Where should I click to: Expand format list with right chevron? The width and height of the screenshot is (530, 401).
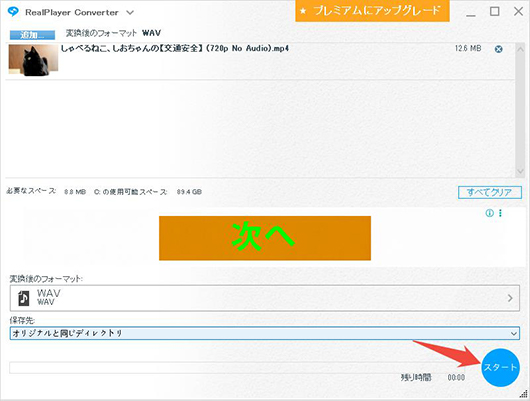510,298
